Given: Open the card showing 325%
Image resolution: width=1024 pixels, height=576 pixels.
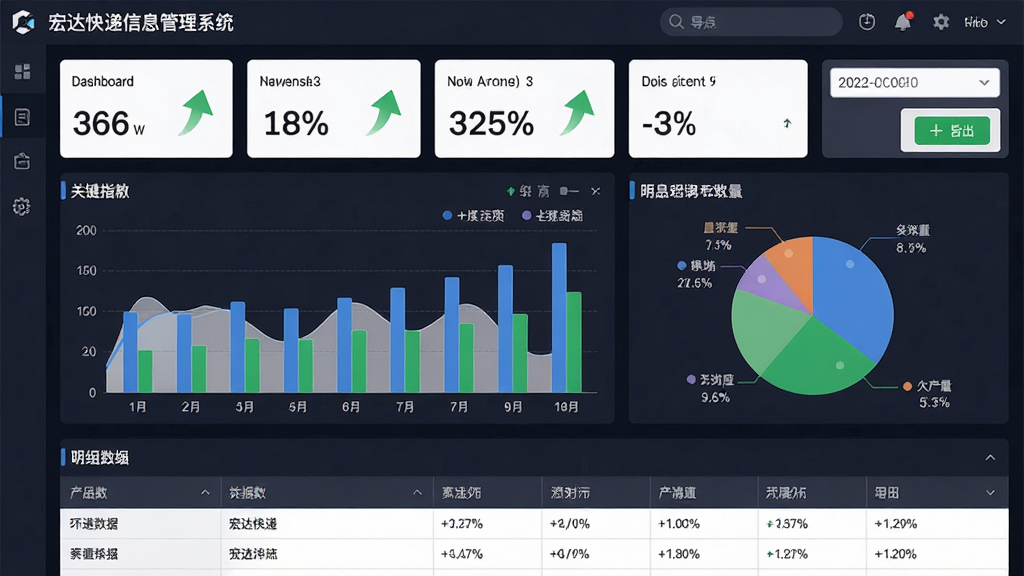Looking at the screenshot, I should (524, 108).
